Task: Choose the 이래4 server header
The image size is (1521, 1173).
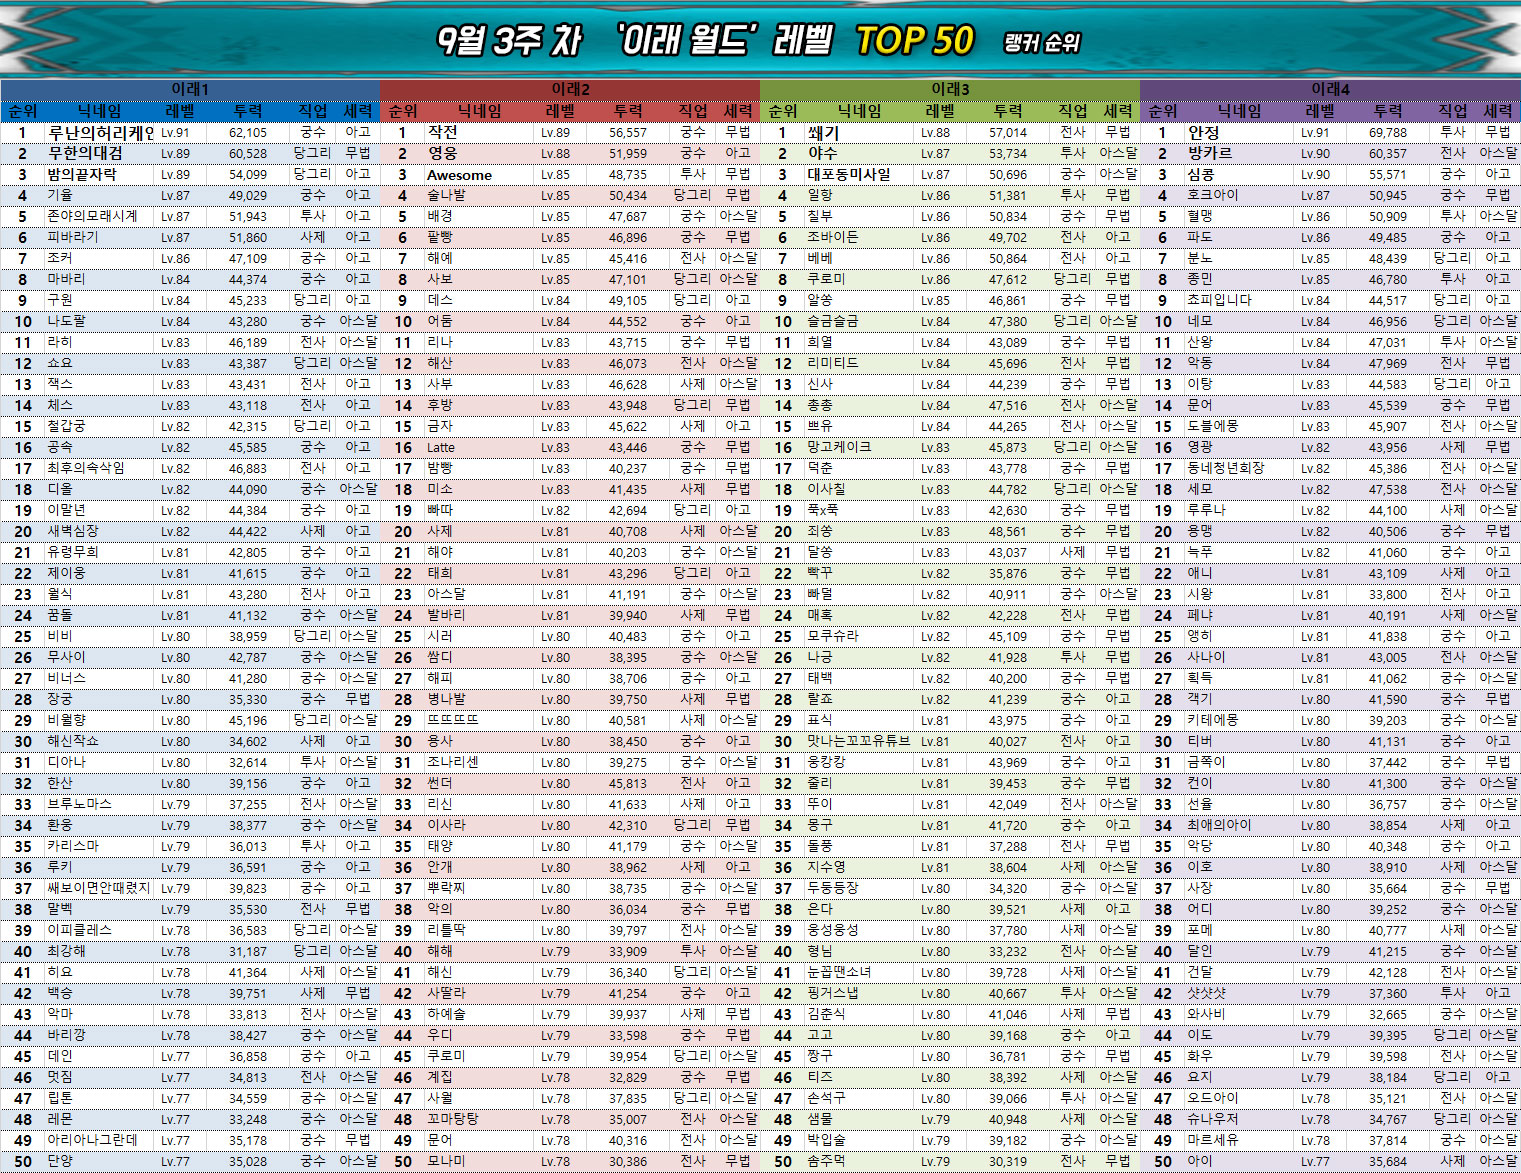Action: click(1330, 89)
